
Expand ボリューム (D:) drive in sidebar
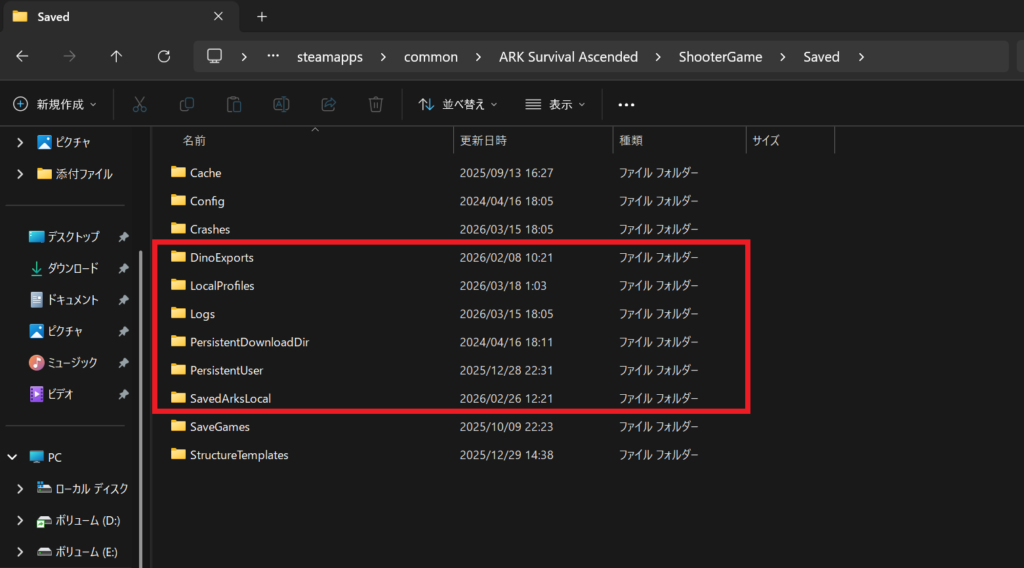click(20, 521)
